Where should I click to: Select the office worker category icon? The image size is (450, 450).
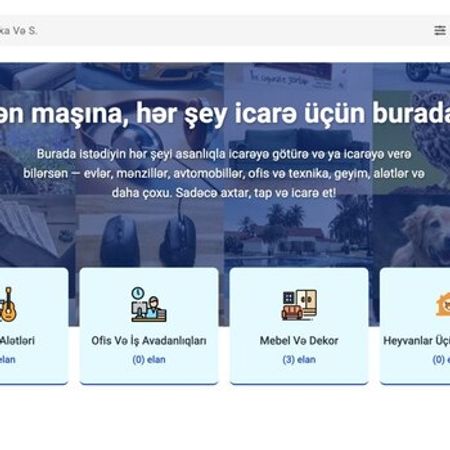pyautogui.click(x=149, y=304)
